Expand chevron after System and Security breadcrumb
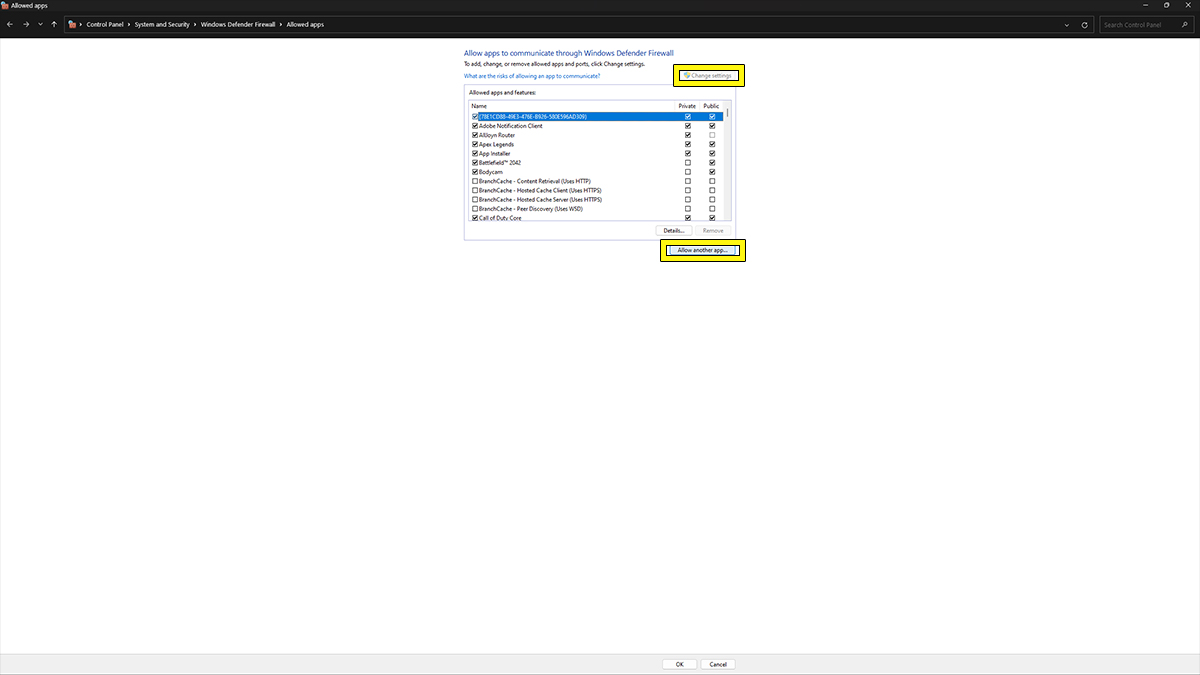 click(x=194, y=24)
